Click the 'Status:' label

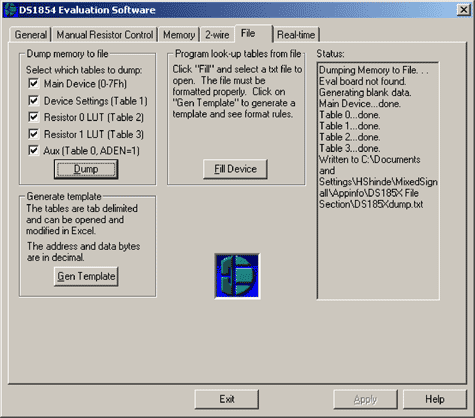(330, 54)
